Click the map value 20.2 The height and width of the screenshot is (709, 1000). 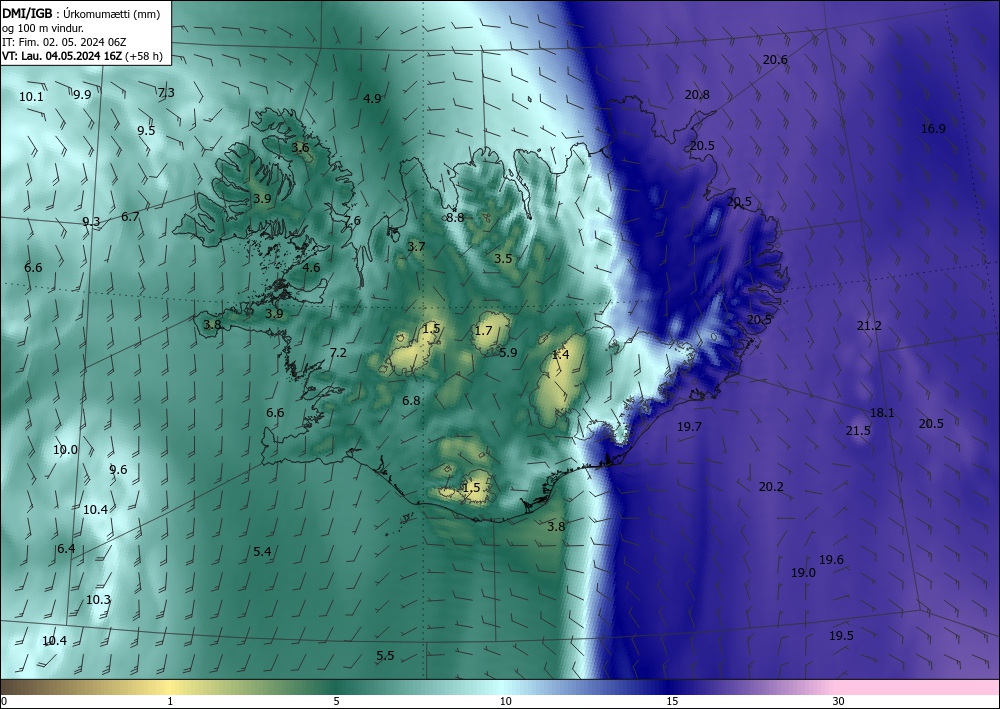coord(771,487)
